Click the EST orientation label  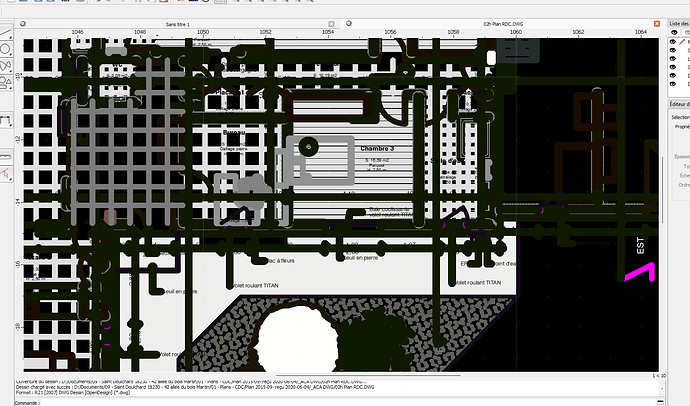[x=640, y=245]
